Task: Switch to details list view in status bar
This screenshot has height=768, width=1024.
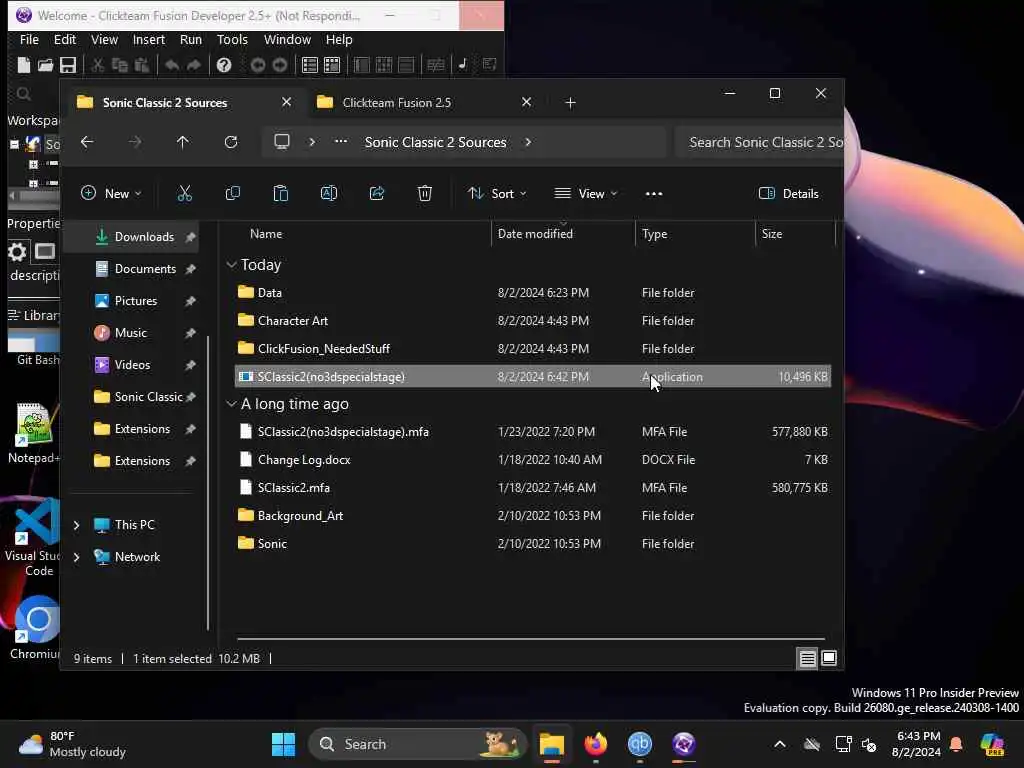Action: [807, 658]
